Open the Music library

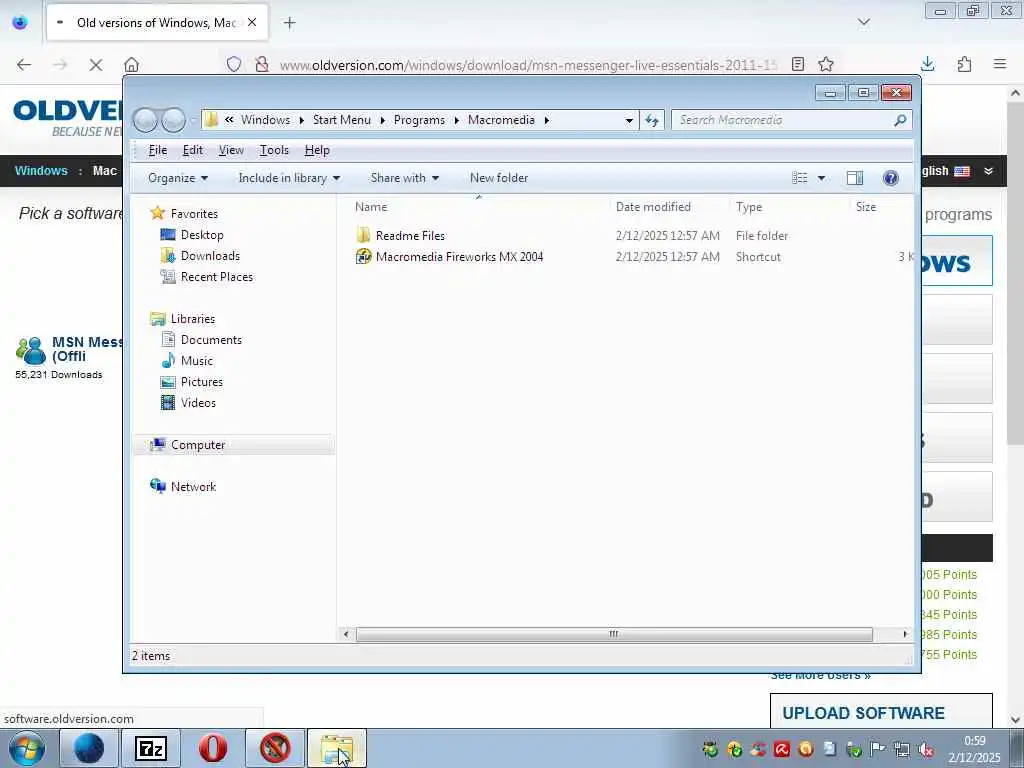pos(197,360)
